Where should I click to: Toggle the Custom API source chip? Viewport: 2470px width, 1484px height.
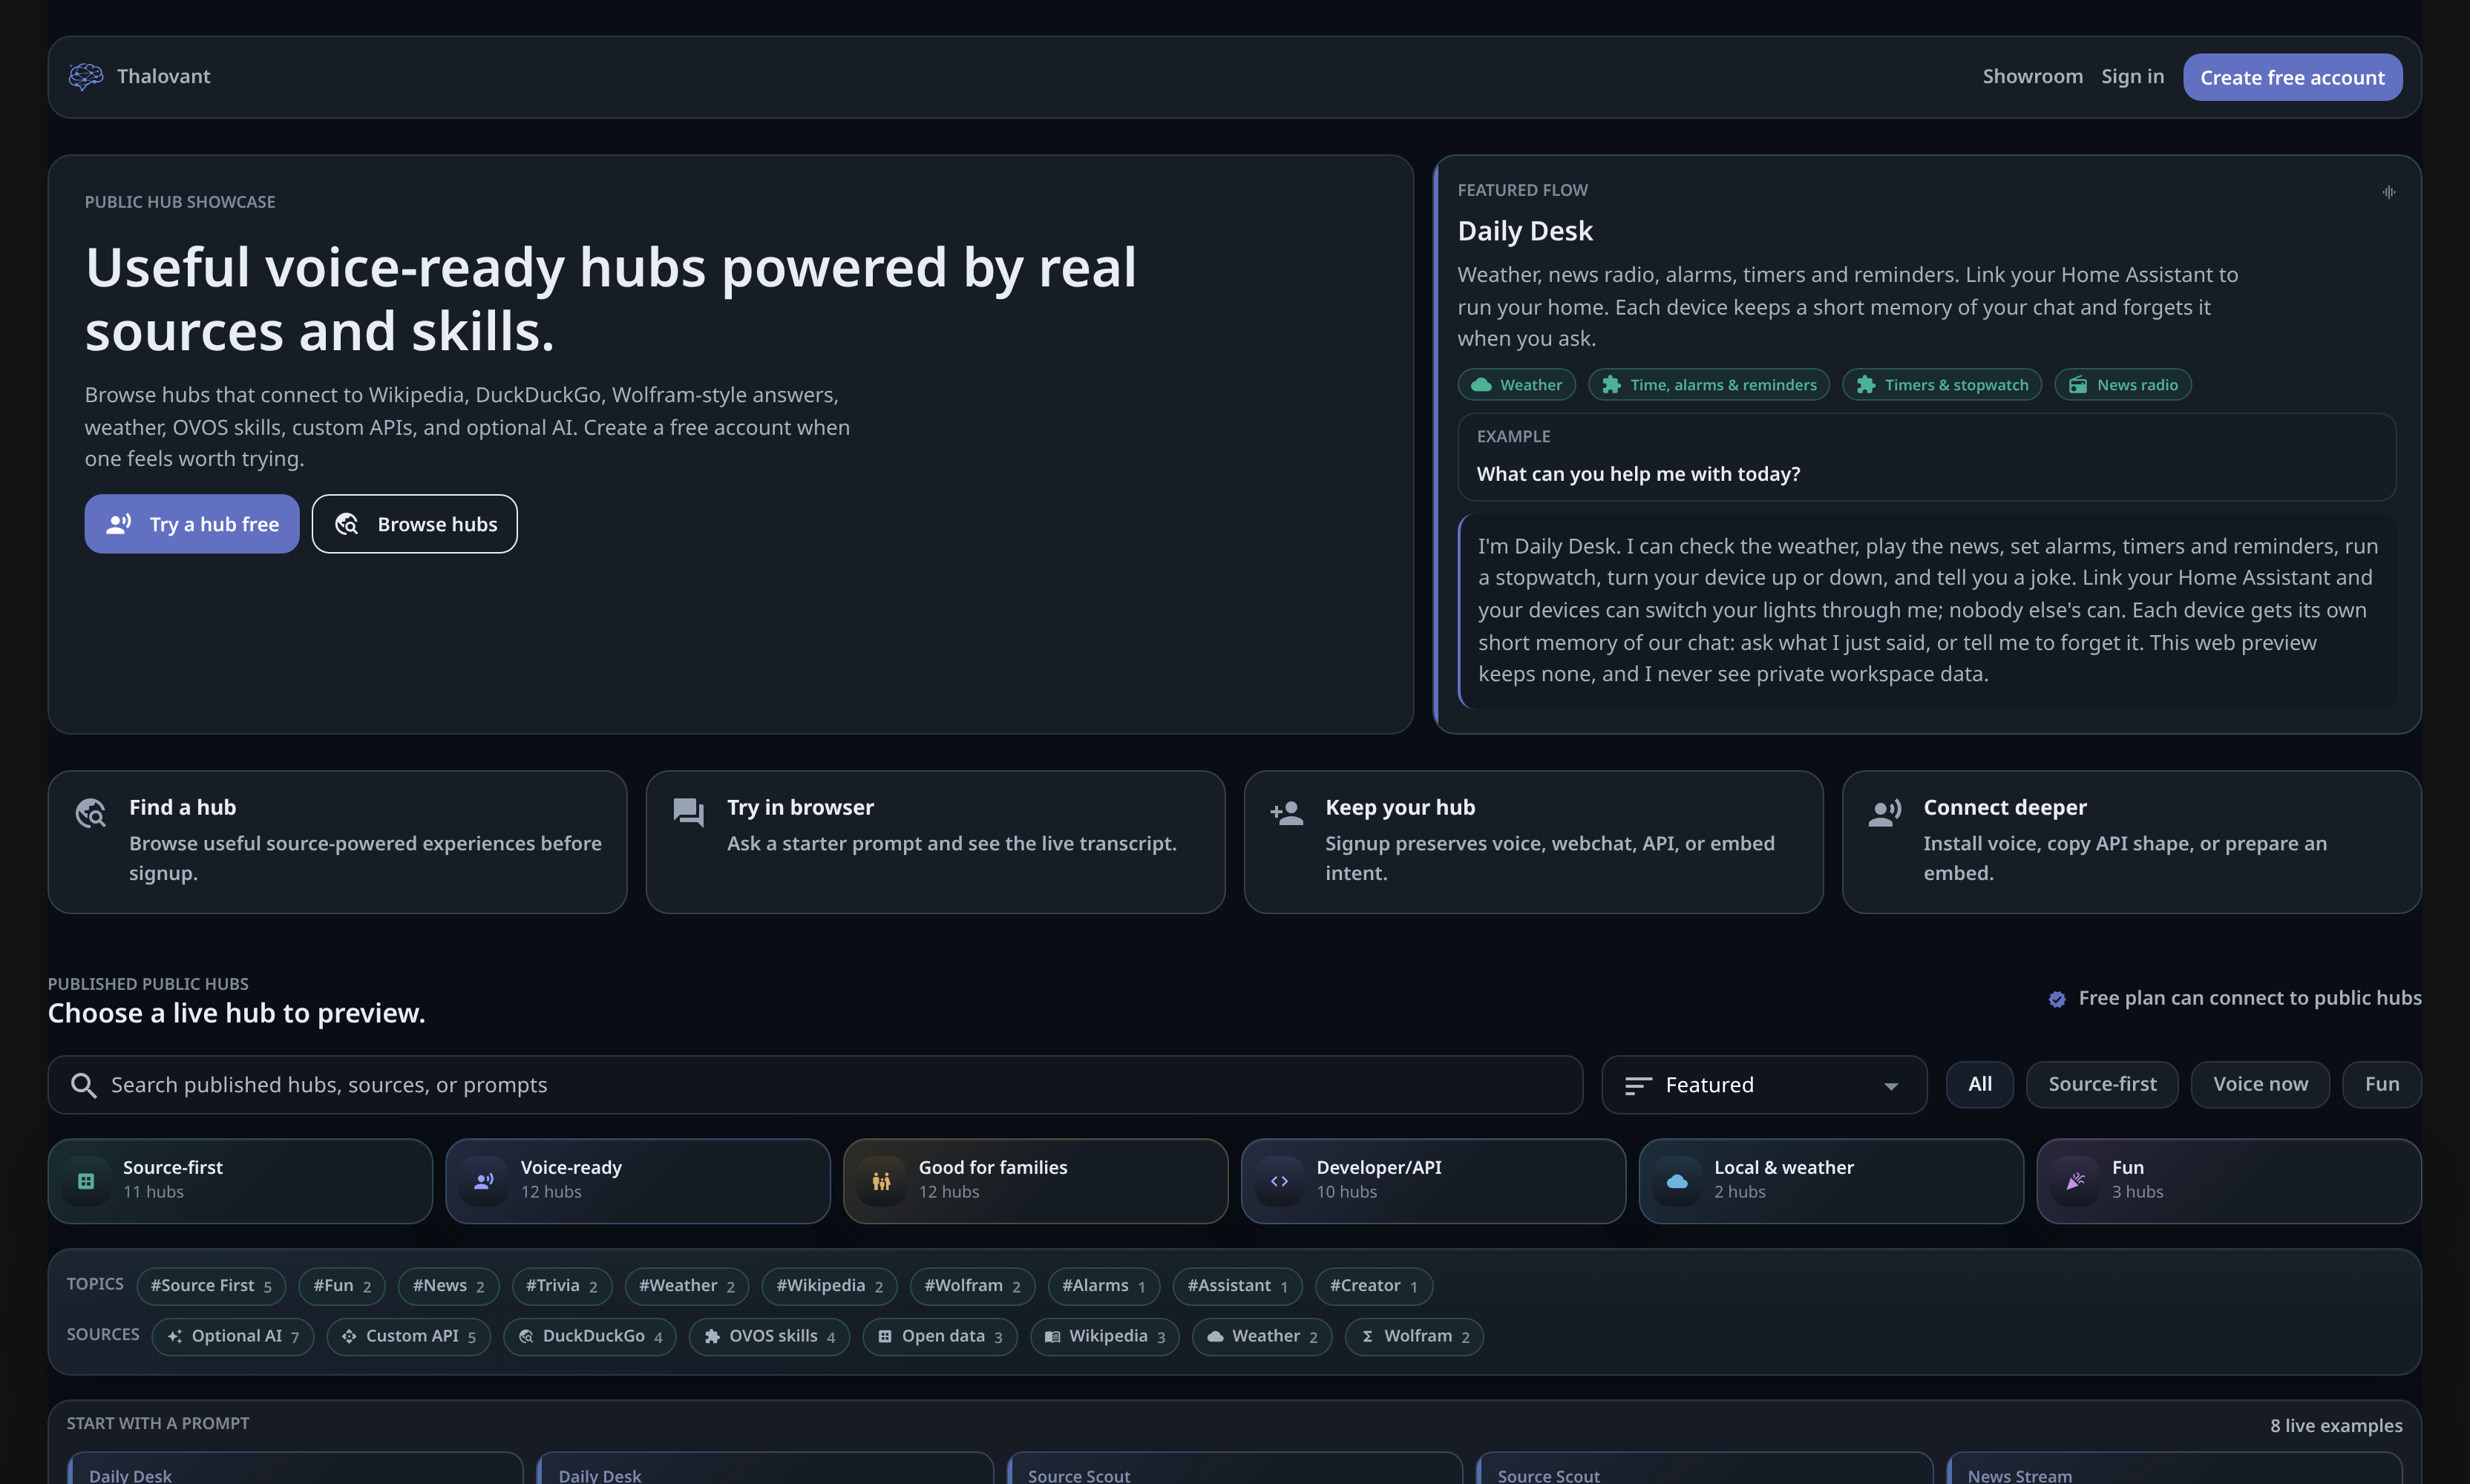(x=408, y=1337)
